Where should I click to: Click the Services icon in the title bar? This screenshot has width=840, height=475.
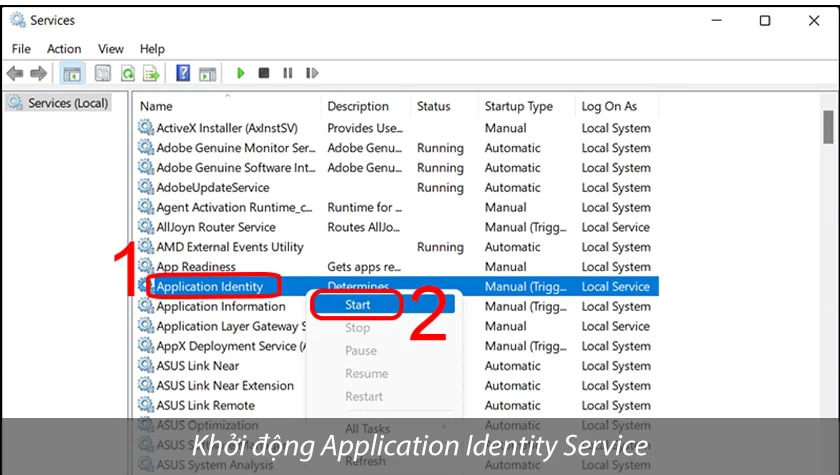pos(18,20)
